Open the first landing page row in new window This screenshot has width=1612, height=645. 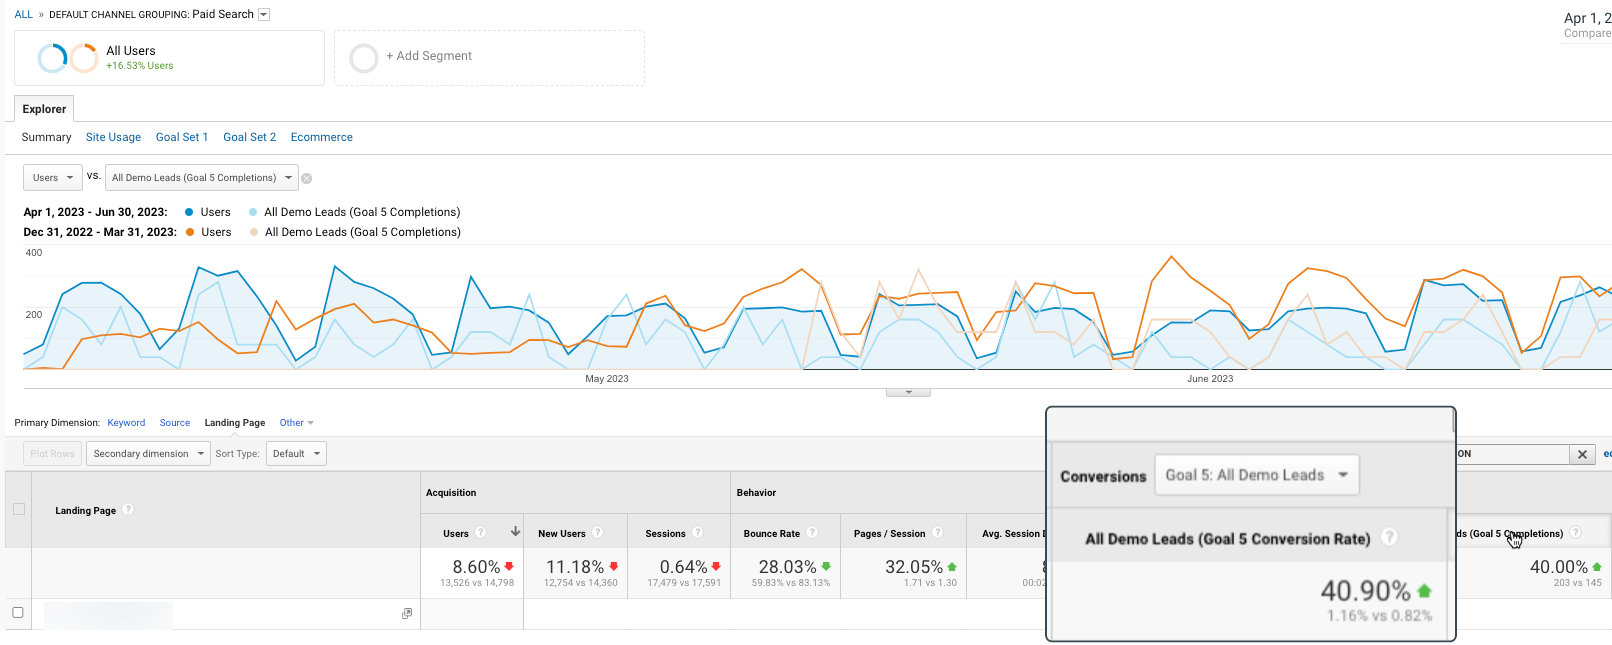(x=407, y=613)
